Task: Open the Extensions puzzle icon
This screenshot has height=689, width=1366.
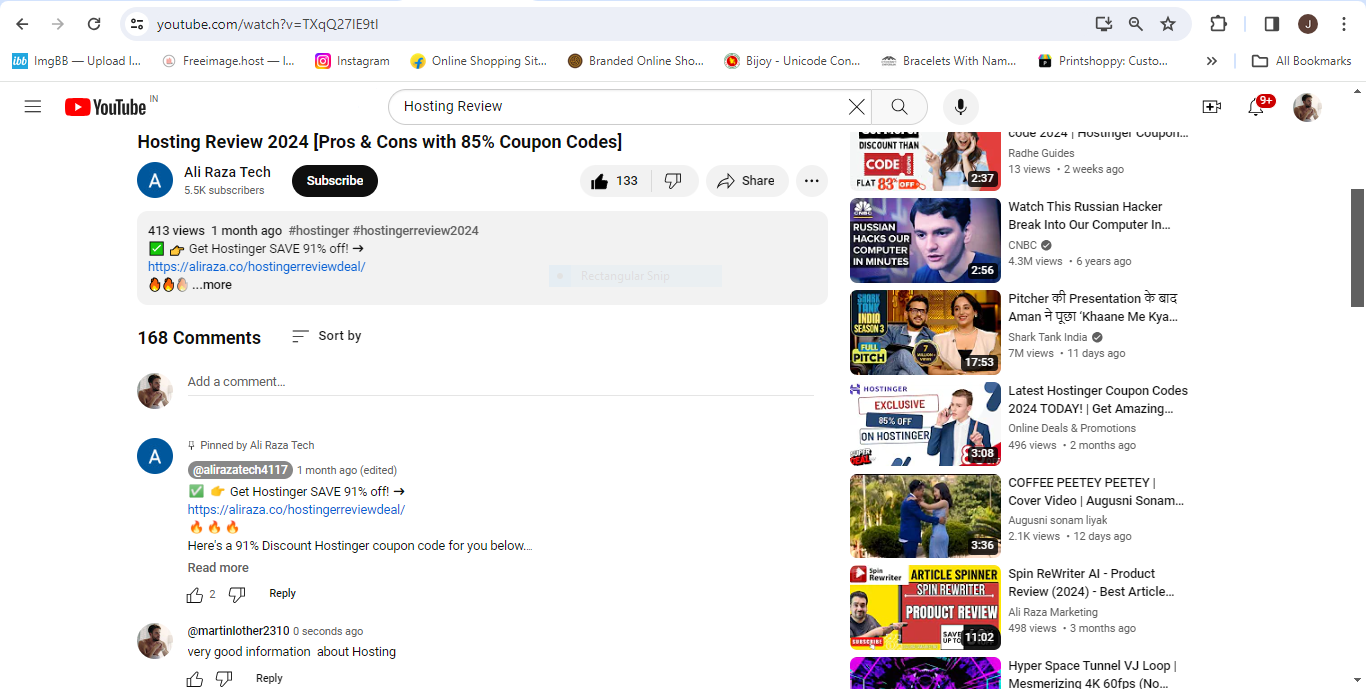Action: click(1218, 24)
